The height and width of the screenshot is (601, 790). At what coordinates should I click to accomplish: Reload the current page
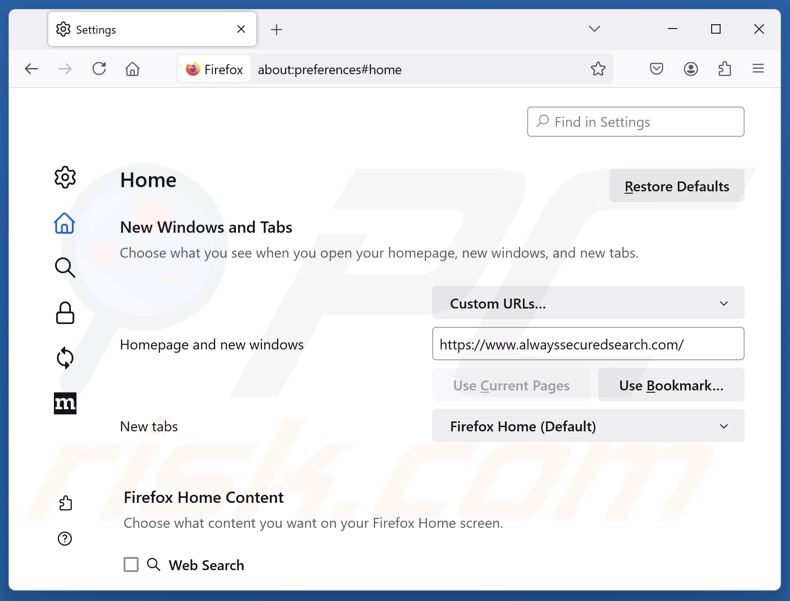[99, 69]
